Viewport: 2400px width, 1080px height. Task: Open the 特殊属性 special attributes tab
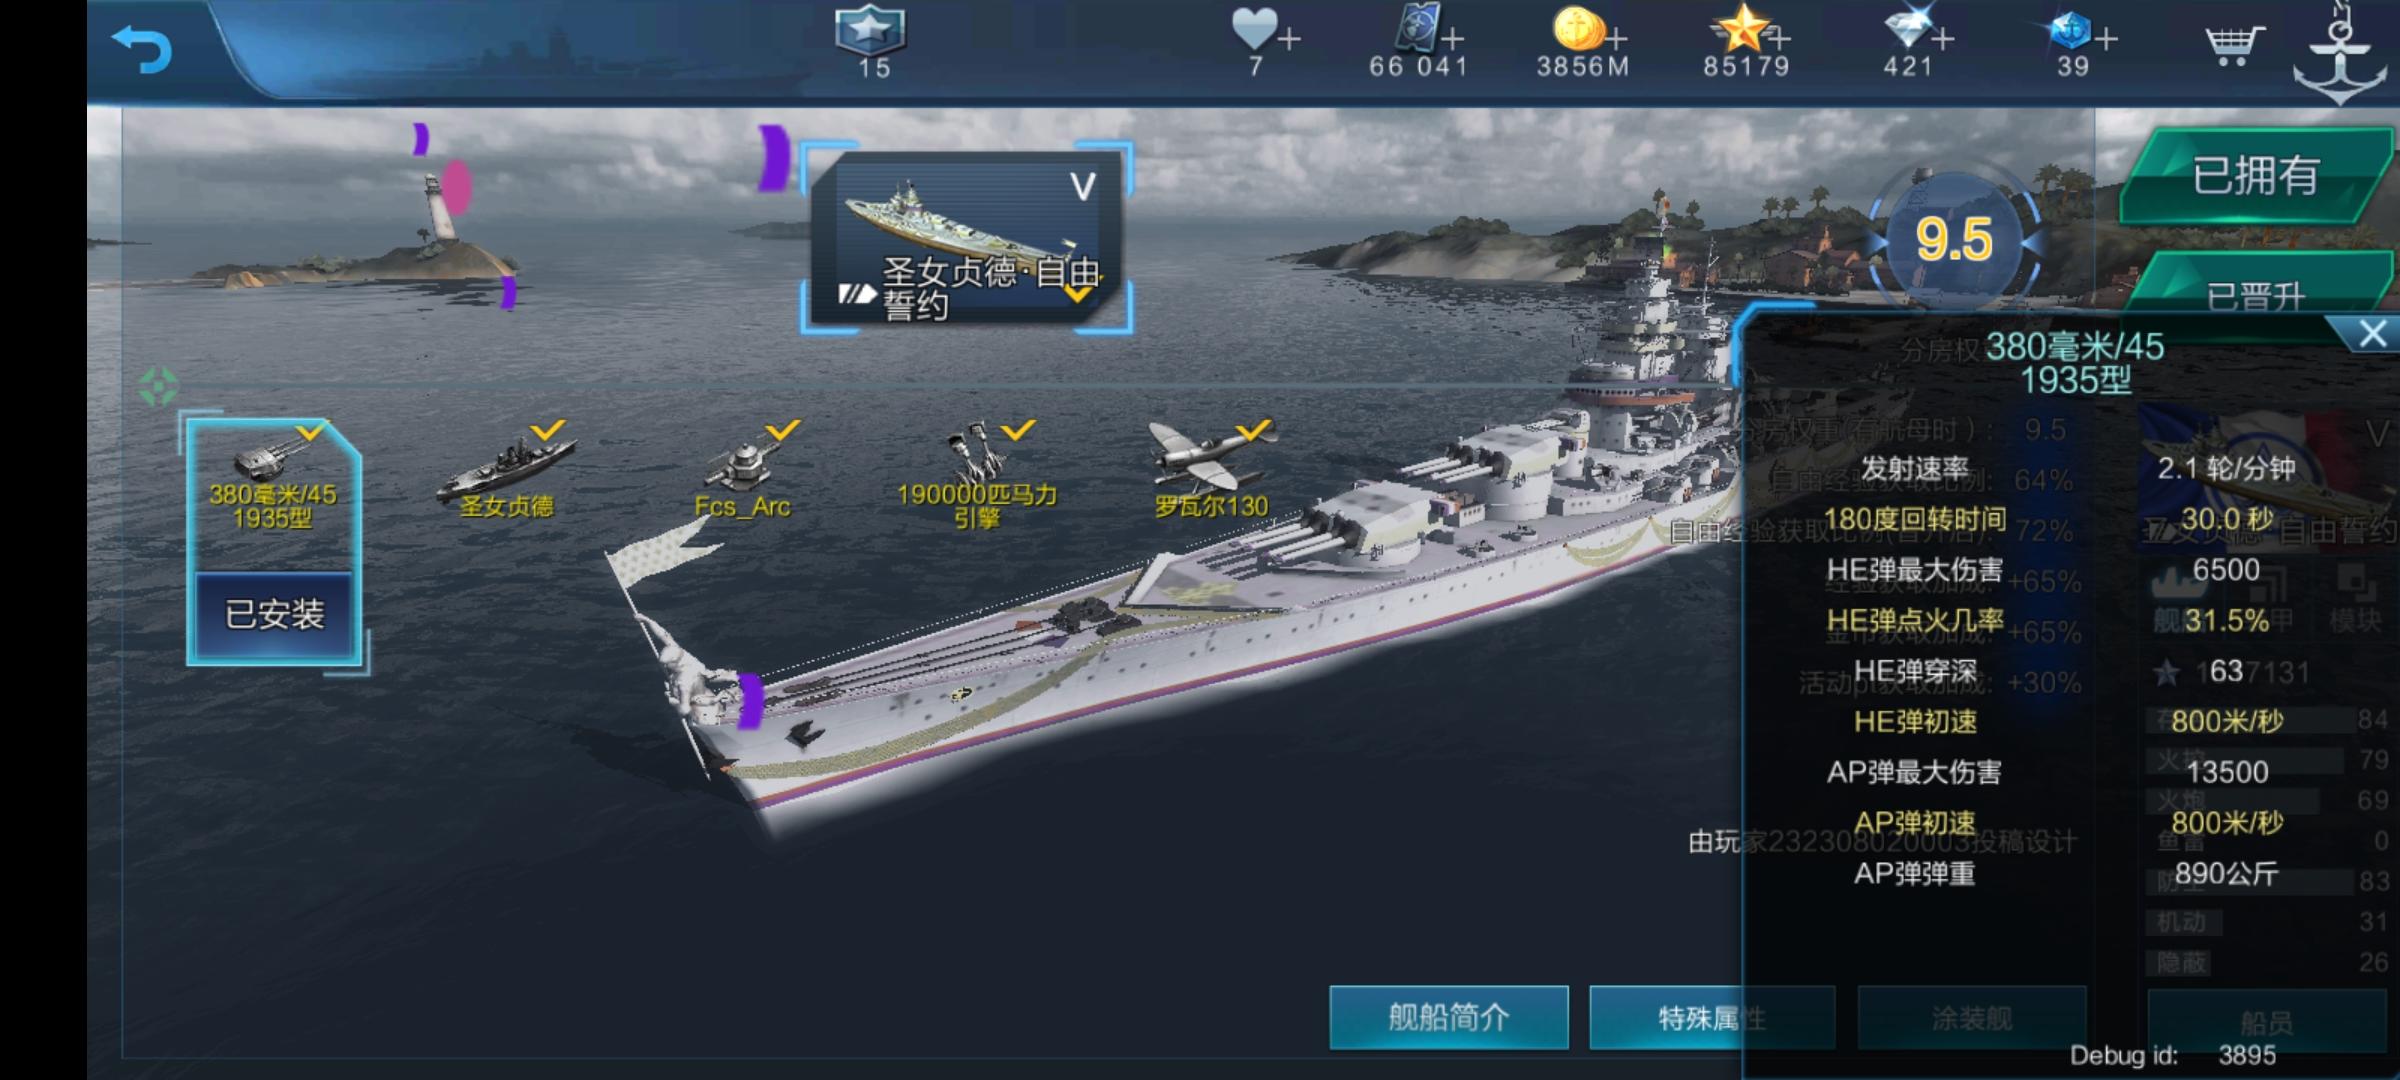(x=1712, y=1017)
